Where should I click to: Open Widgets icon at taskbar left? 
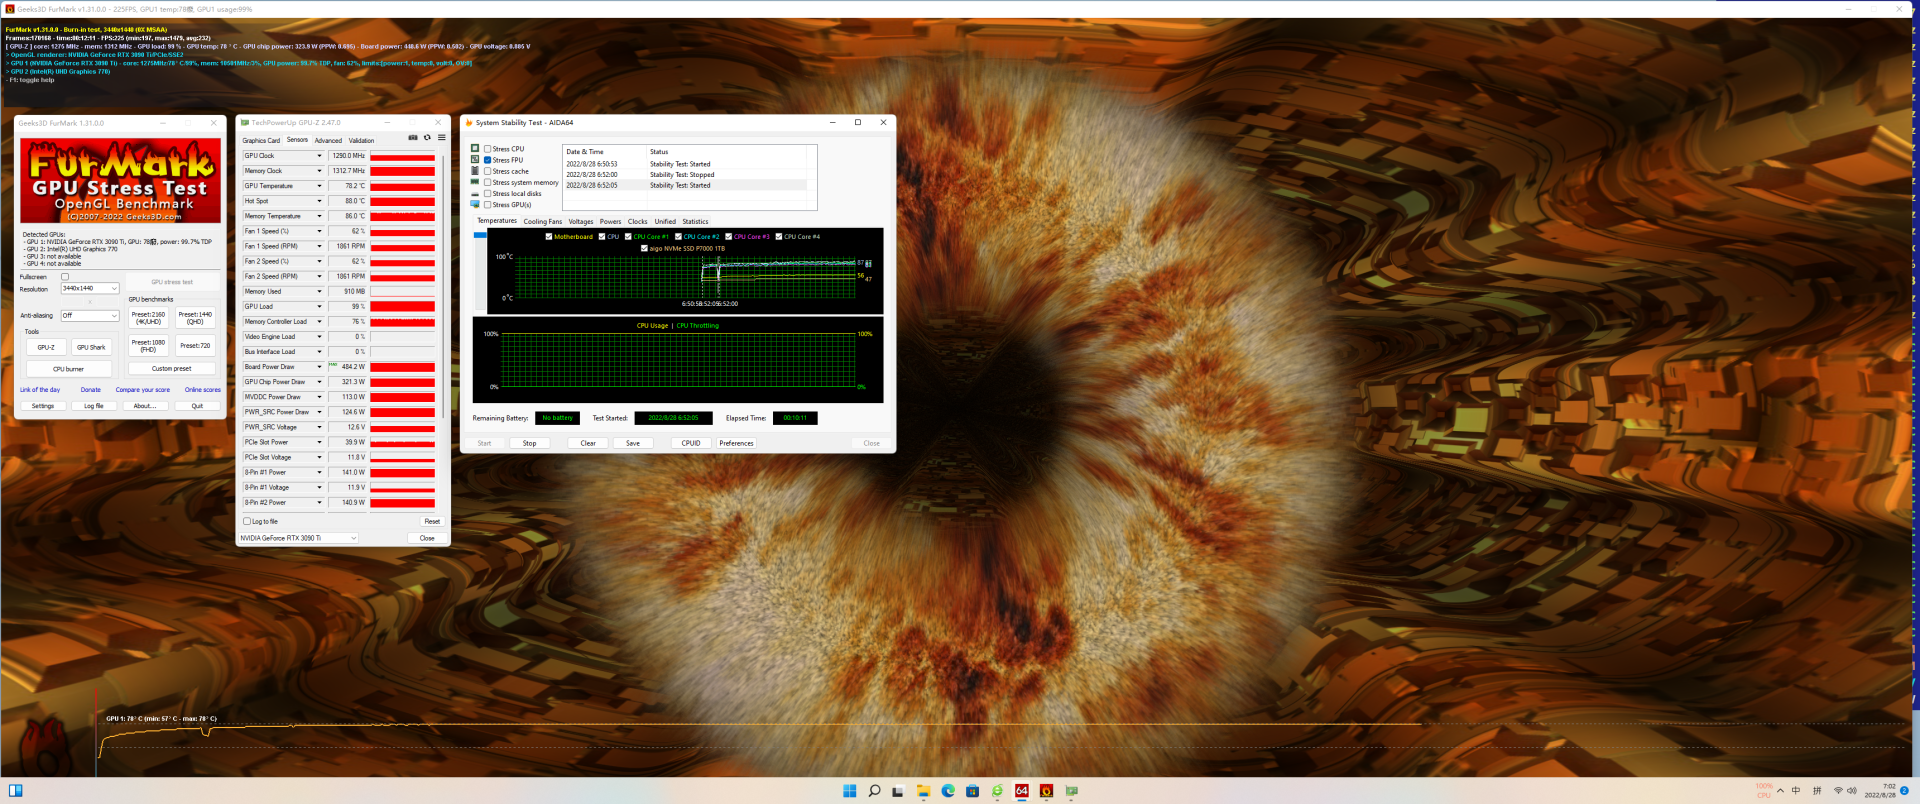[15, 791]
